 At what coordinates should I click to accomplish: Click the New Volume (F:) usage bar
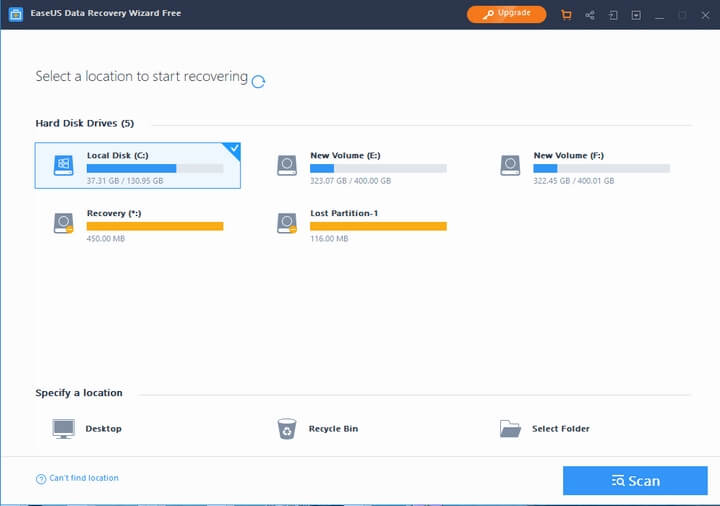[x=602, y=169]
